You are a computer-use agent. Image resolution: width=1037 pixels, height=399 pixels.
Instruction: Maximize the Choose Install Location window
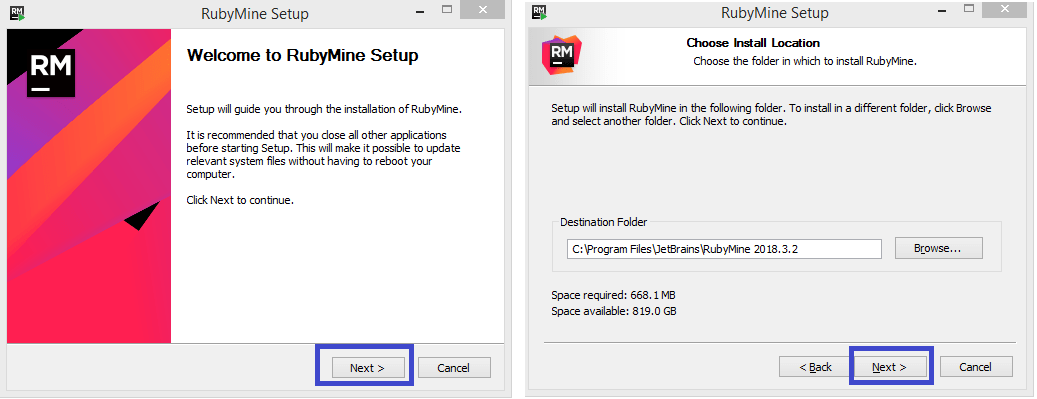969,9
